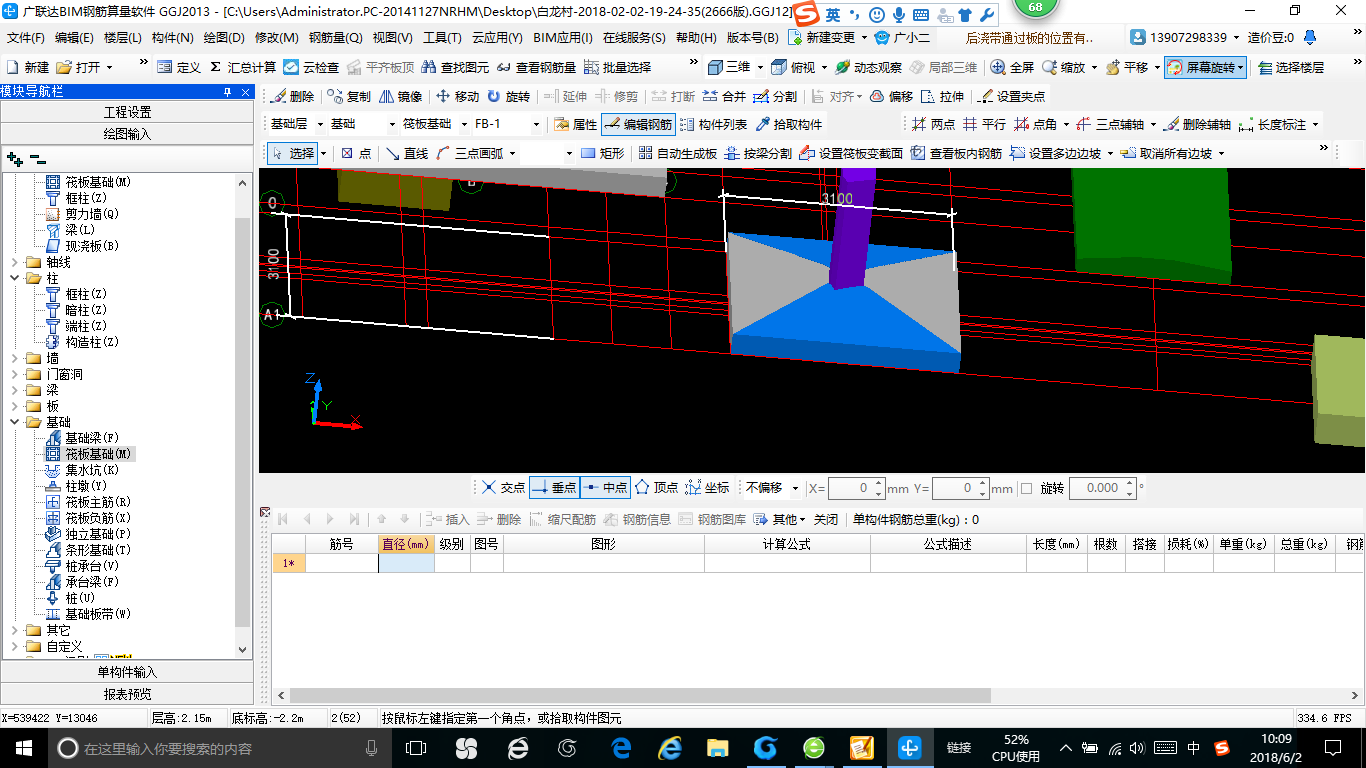This screenshot has width=1366, height=768.
Task: Click 查找图元 find element tool
Action: 456,67
